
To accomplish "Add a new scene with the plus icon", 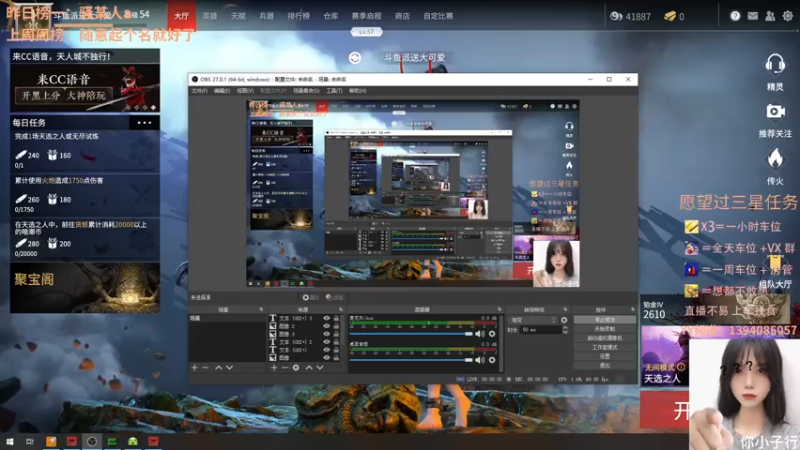I will [194, 367].
